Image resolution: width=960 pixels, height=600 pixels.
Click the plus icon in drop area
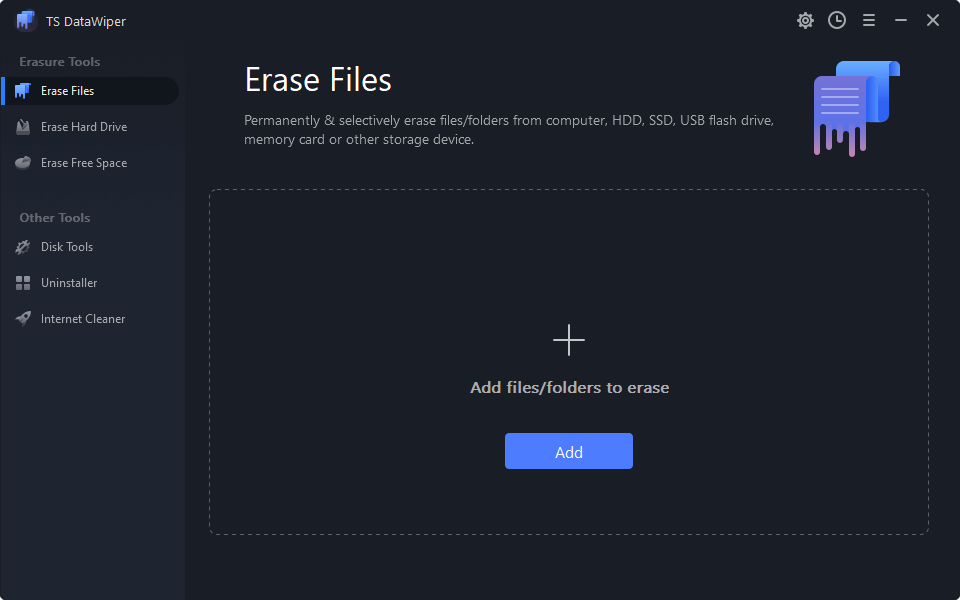click(569, 340)
